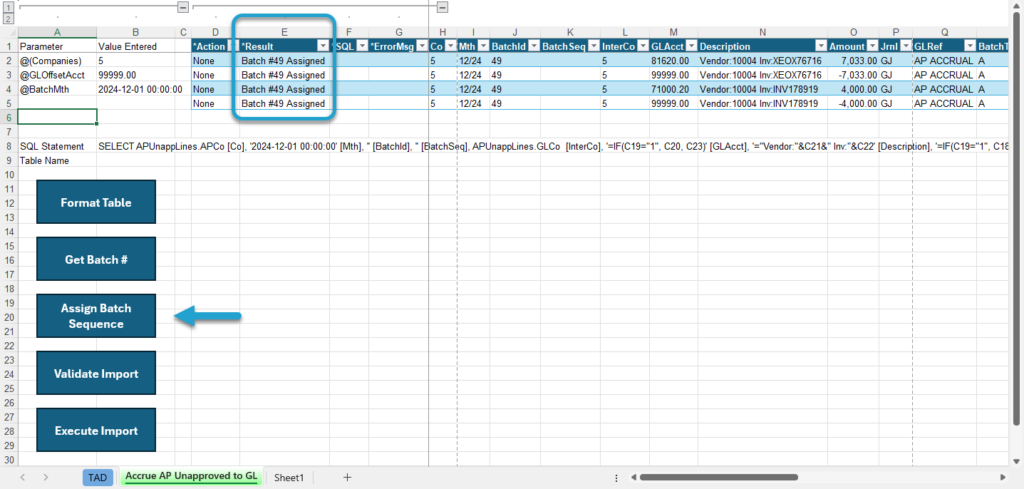Click horizontal scrollbar right arrow
This screenshot has height=489, width=1024.
pos(1003,477)
